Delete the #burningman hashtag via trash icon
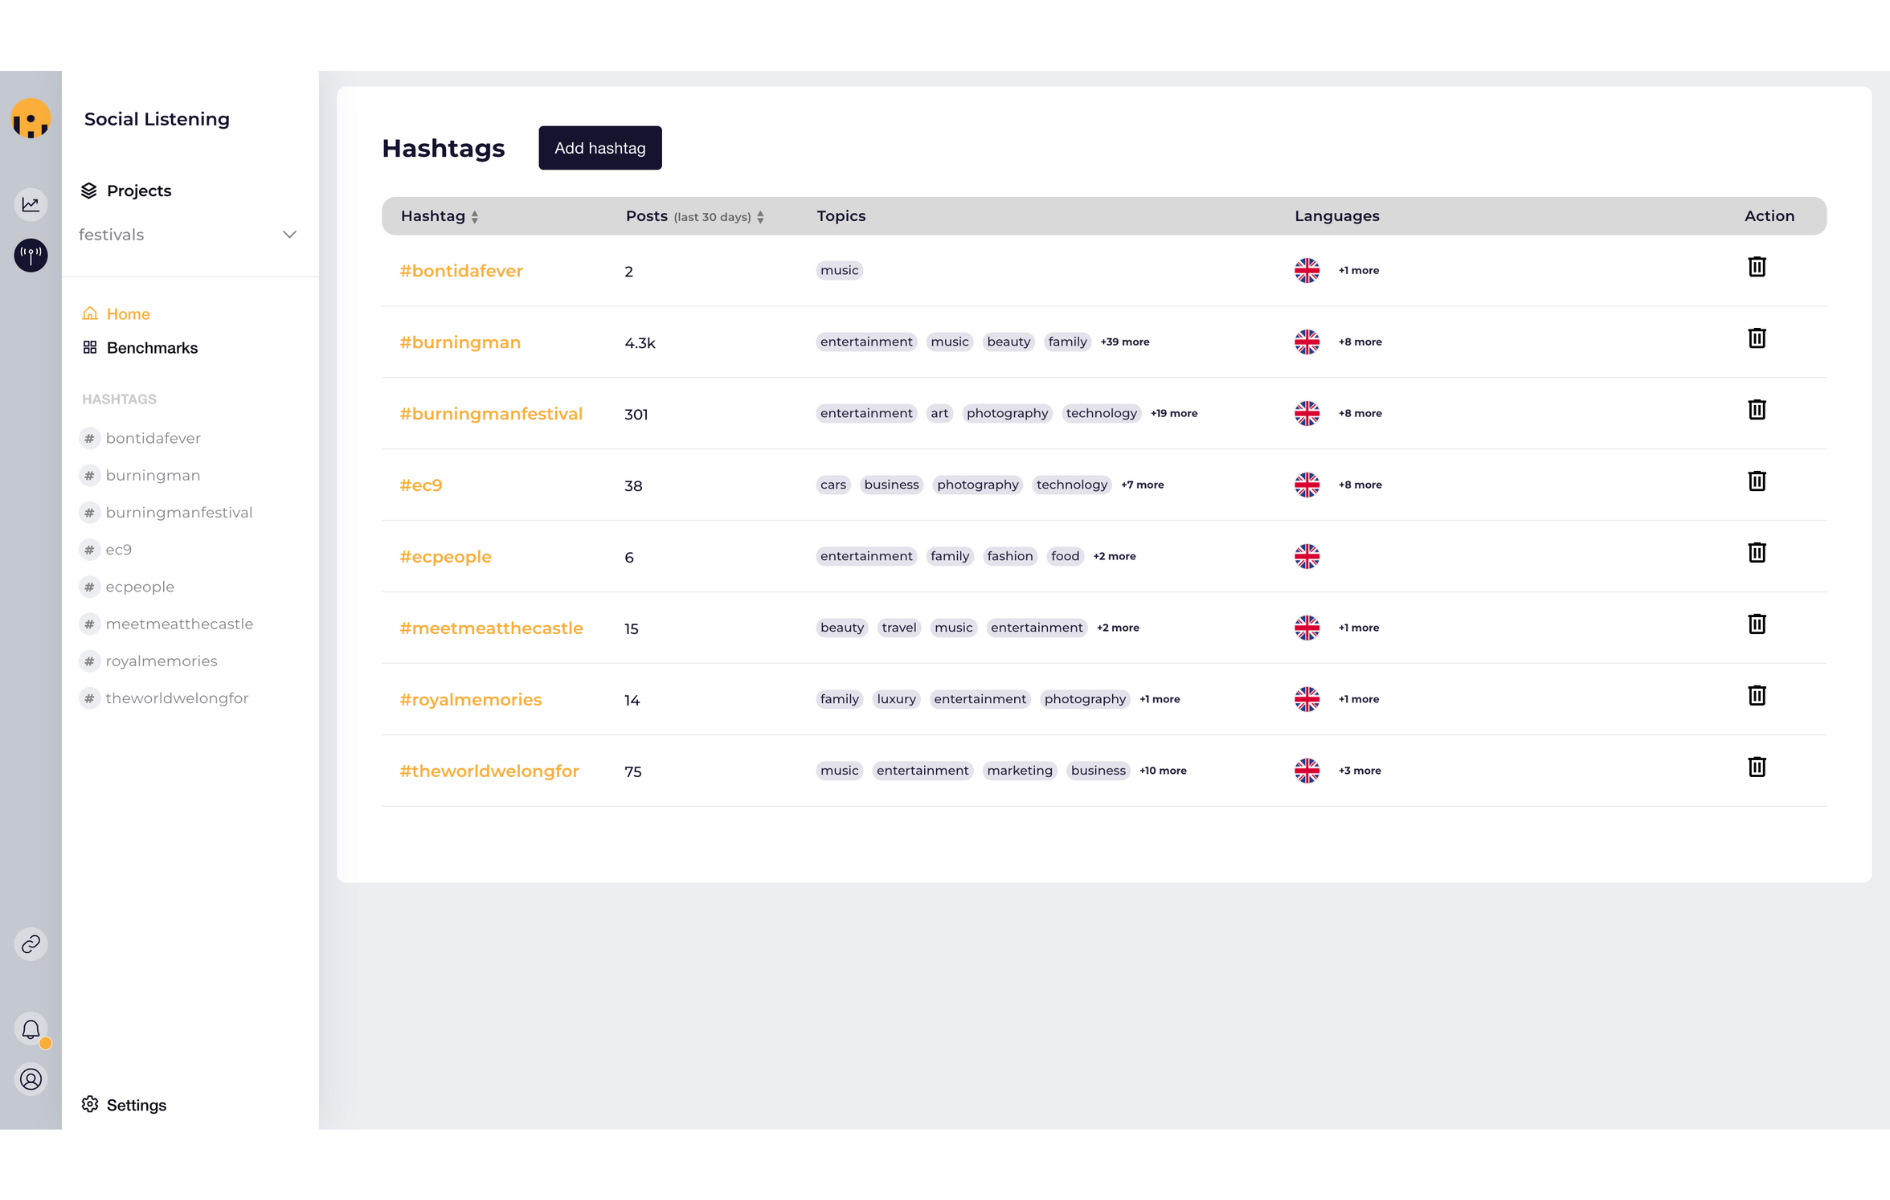 pyautogui.click(x=1757, y=338)
